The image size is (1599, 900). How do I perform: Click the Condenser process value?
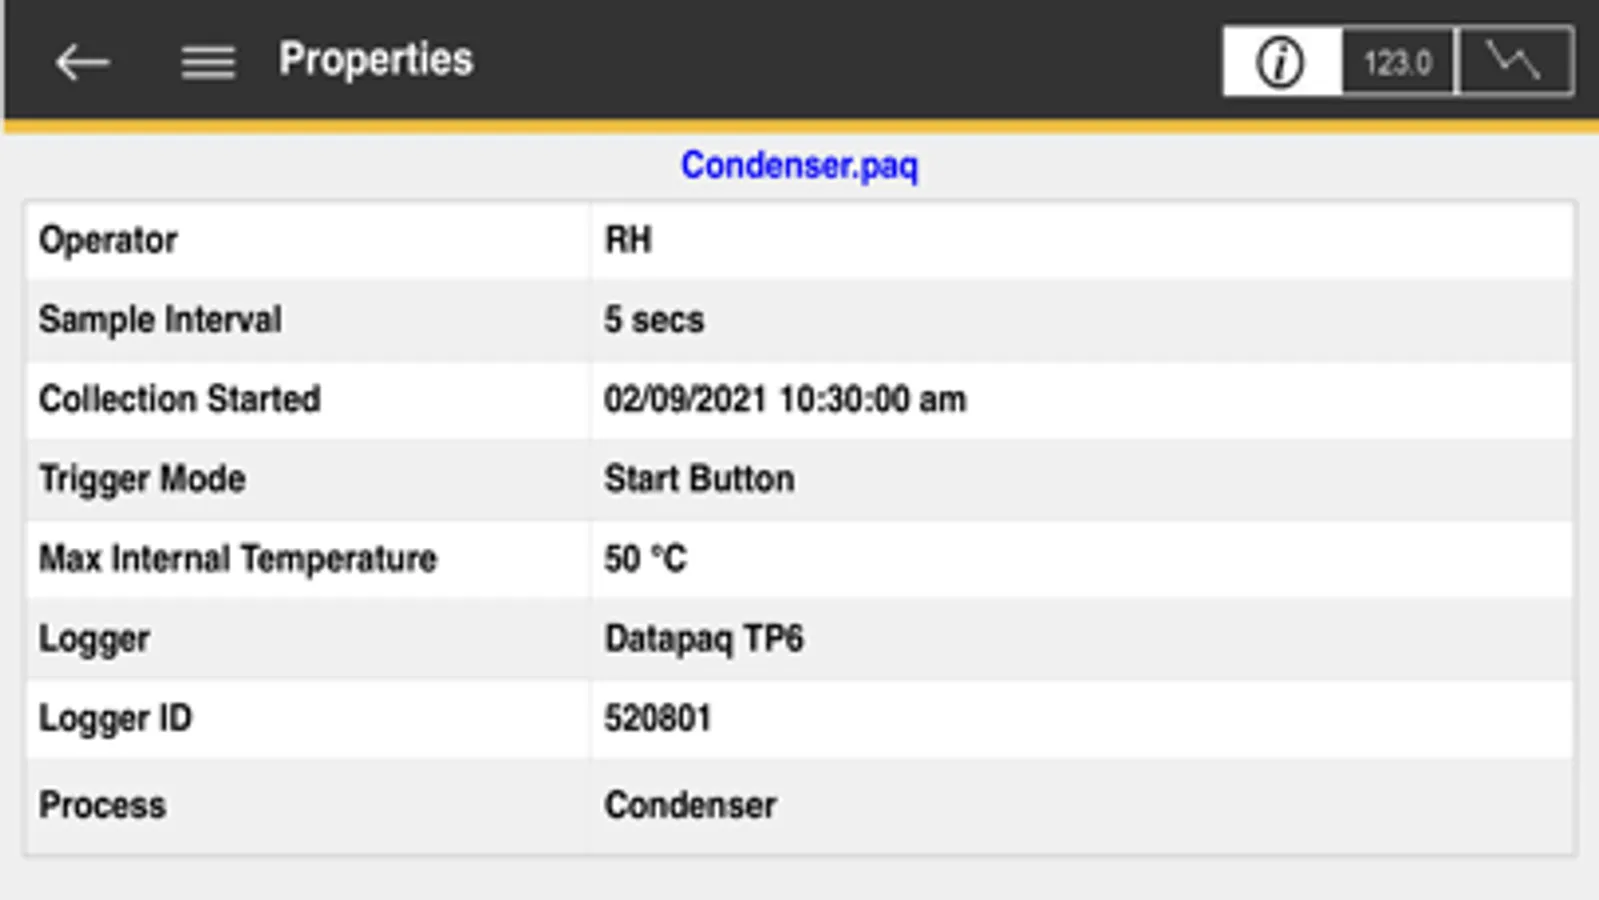[x=690, y=805]
